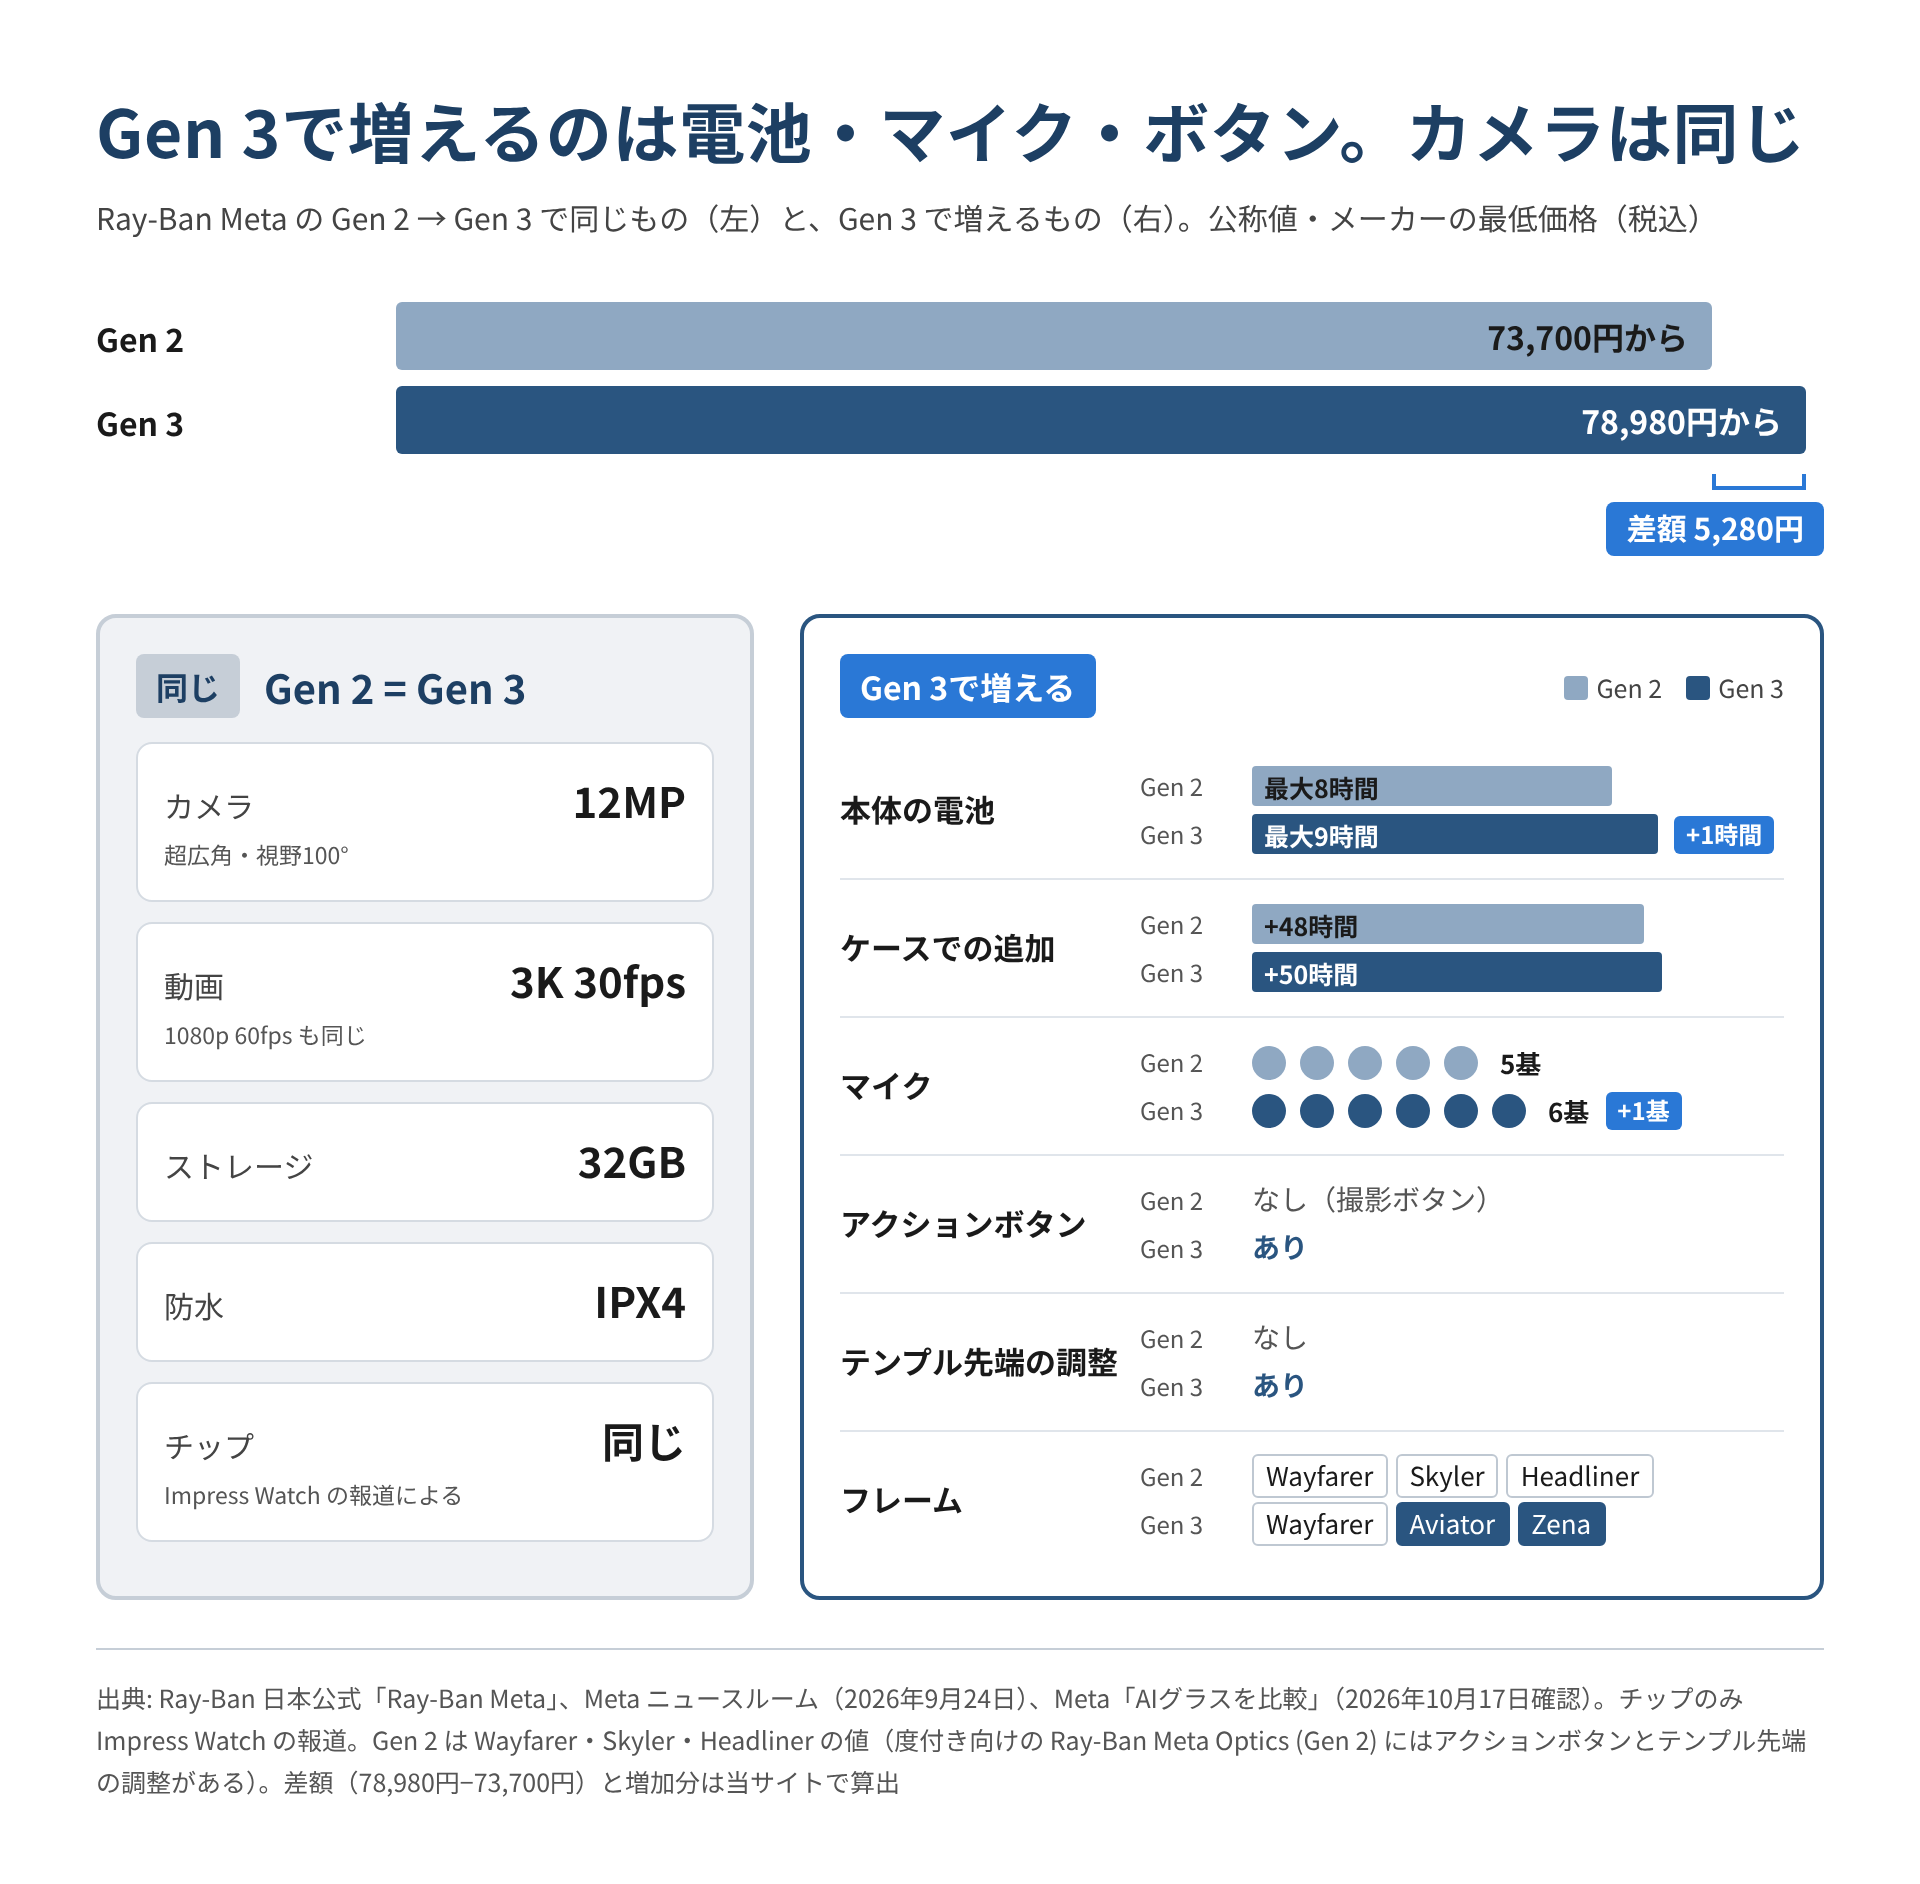Image resolution: width=1920 pixels, height=1884 pixels.
Task: Click the マイク row label
Action: 886,1086
